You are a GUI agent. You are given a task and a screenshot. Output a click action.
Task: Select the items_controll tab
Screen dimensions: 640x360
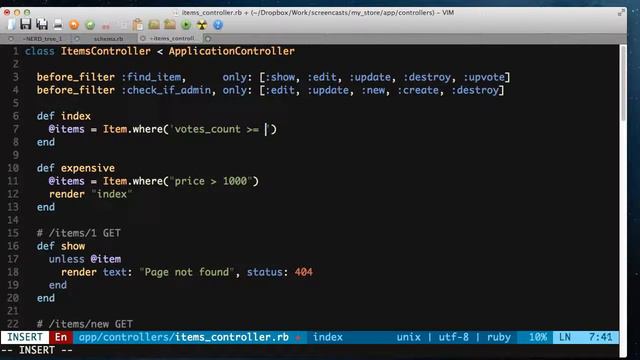(x=172, y=38)
